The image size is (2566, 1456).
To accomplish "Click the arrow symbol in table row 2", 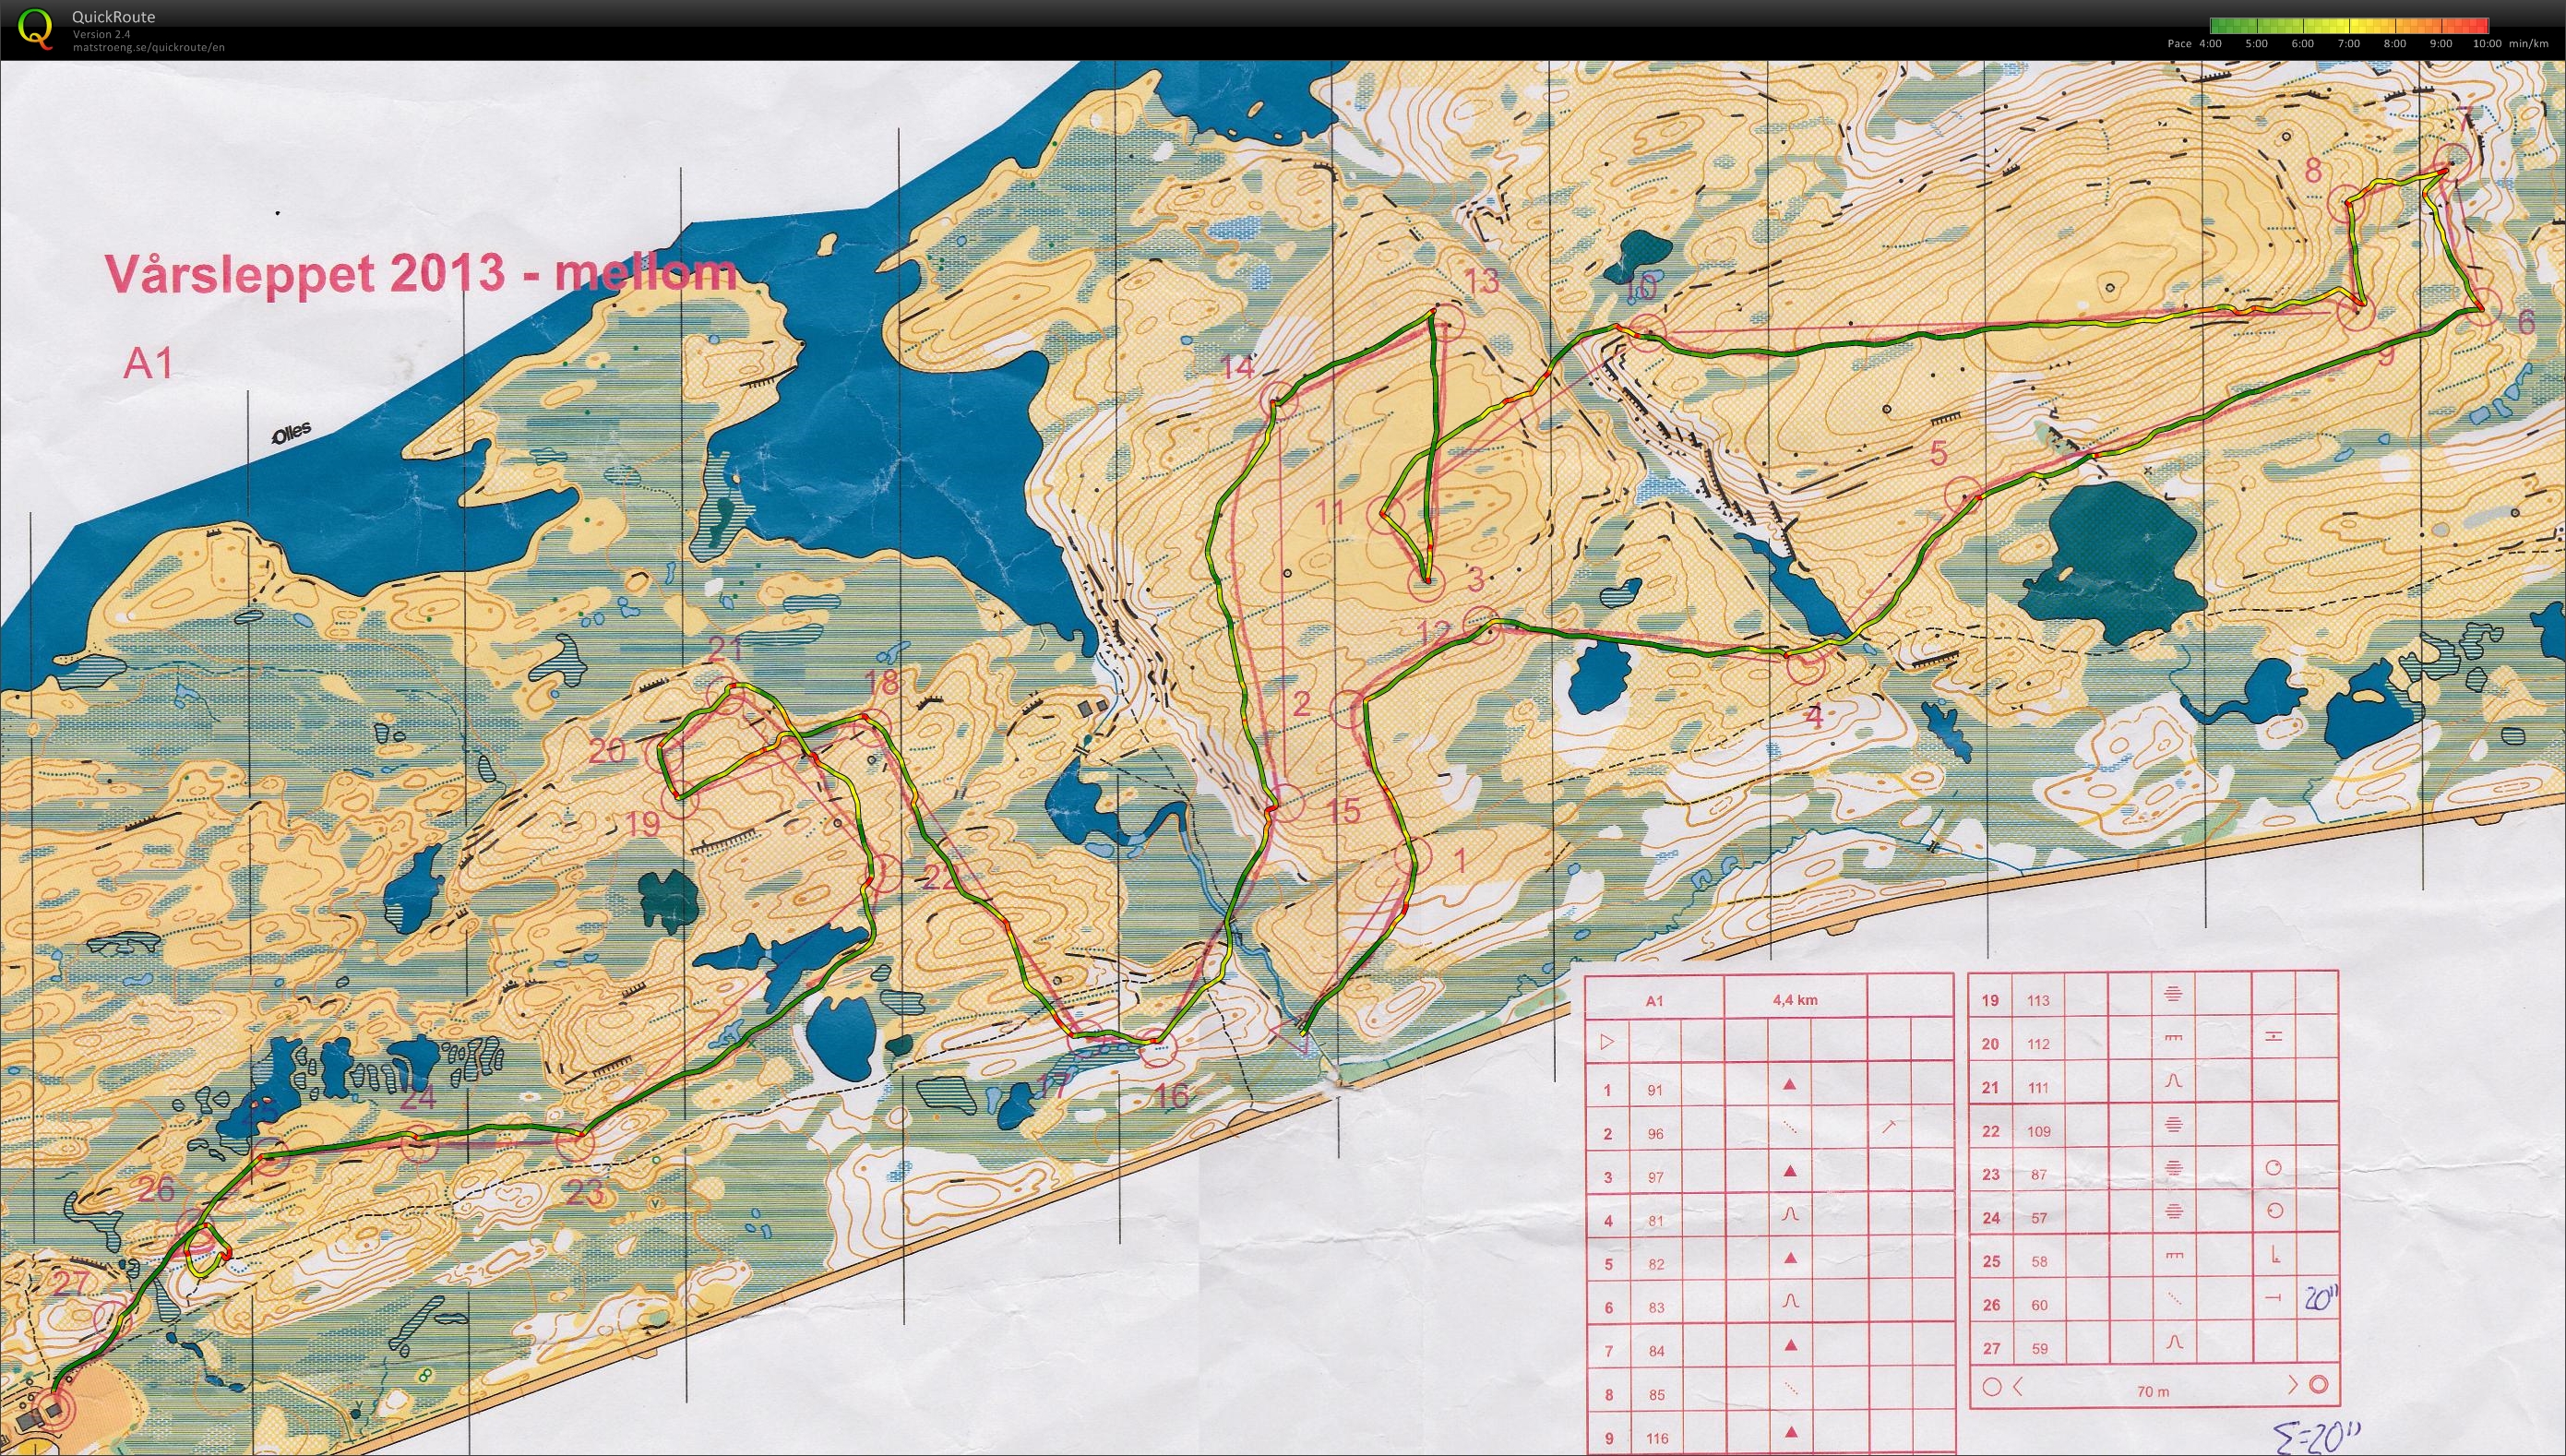I will (1889, 1127).
